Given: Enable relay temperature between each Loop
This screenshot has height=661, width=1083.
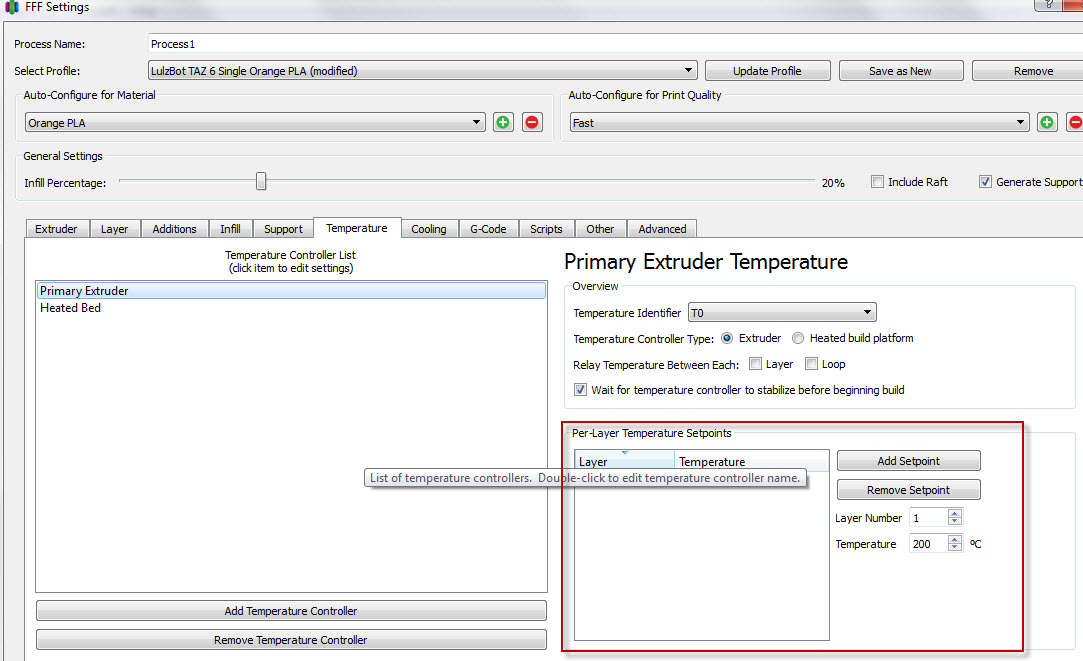Looking at the screenshot, I should (812, 364).
